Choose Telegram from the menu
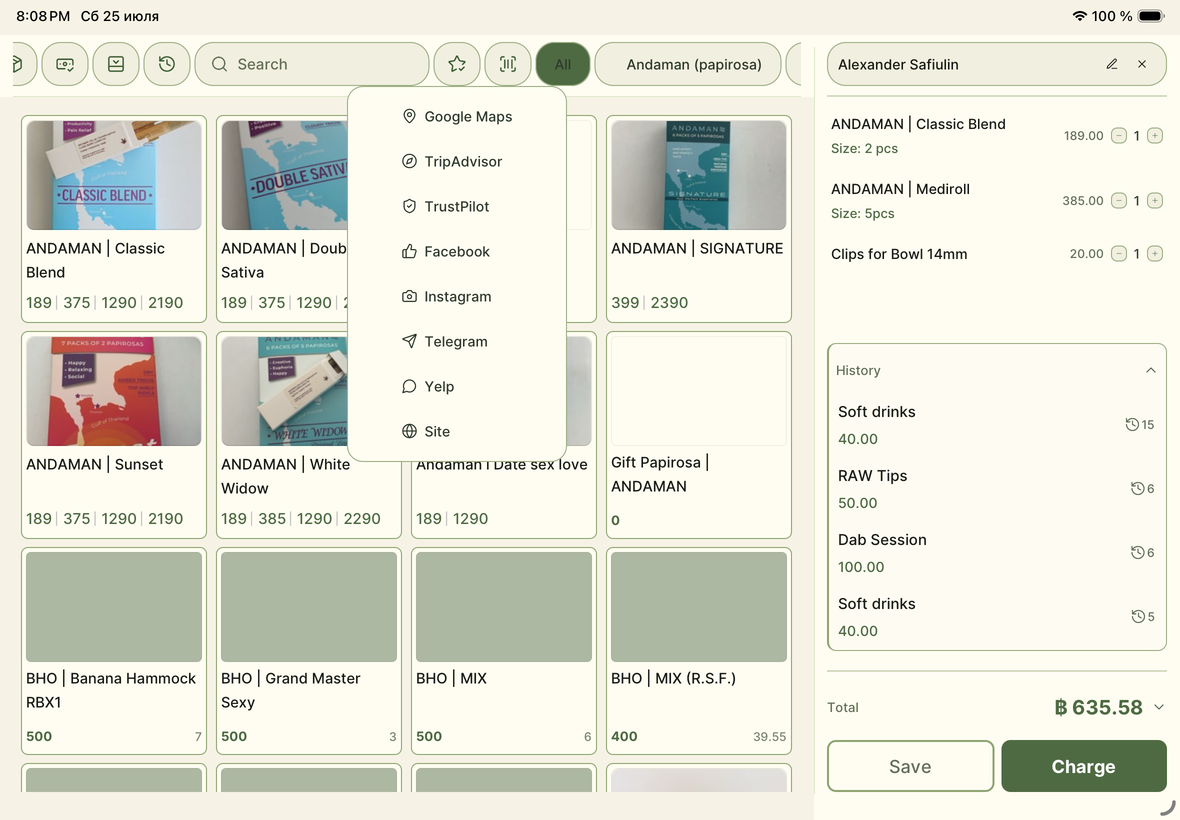Image resolution: width=1180 pixels, height=820 pixels. 457,342
